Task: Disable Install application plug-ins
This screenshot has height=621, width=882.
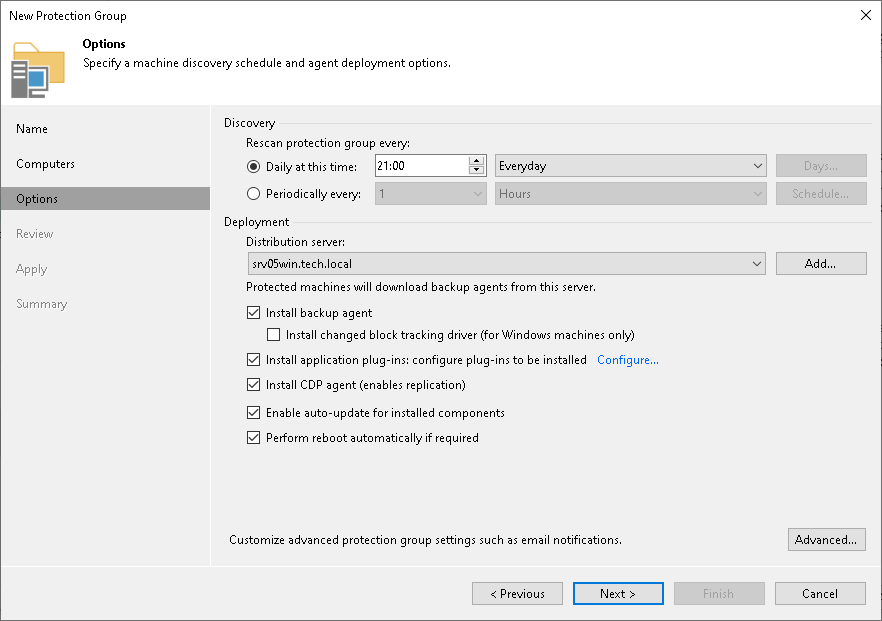Action: point(253,359)
